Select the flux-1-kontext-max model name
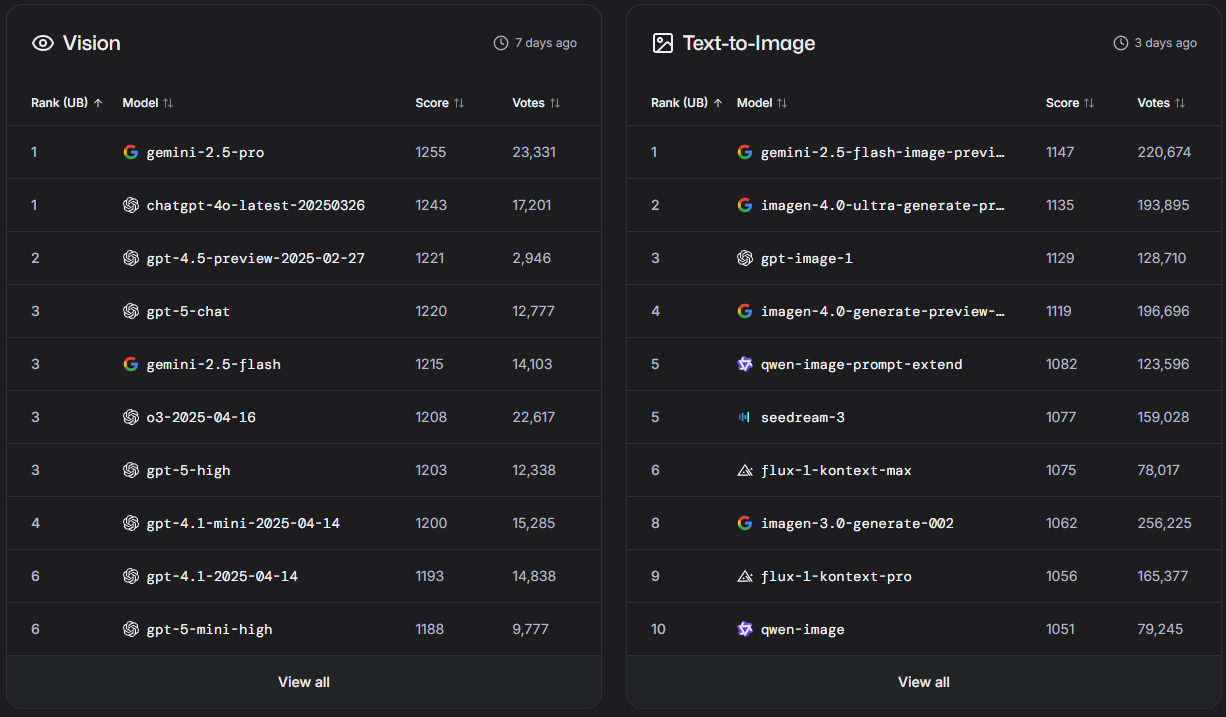This screenshot has width=1226, height=717. (836, 470)
